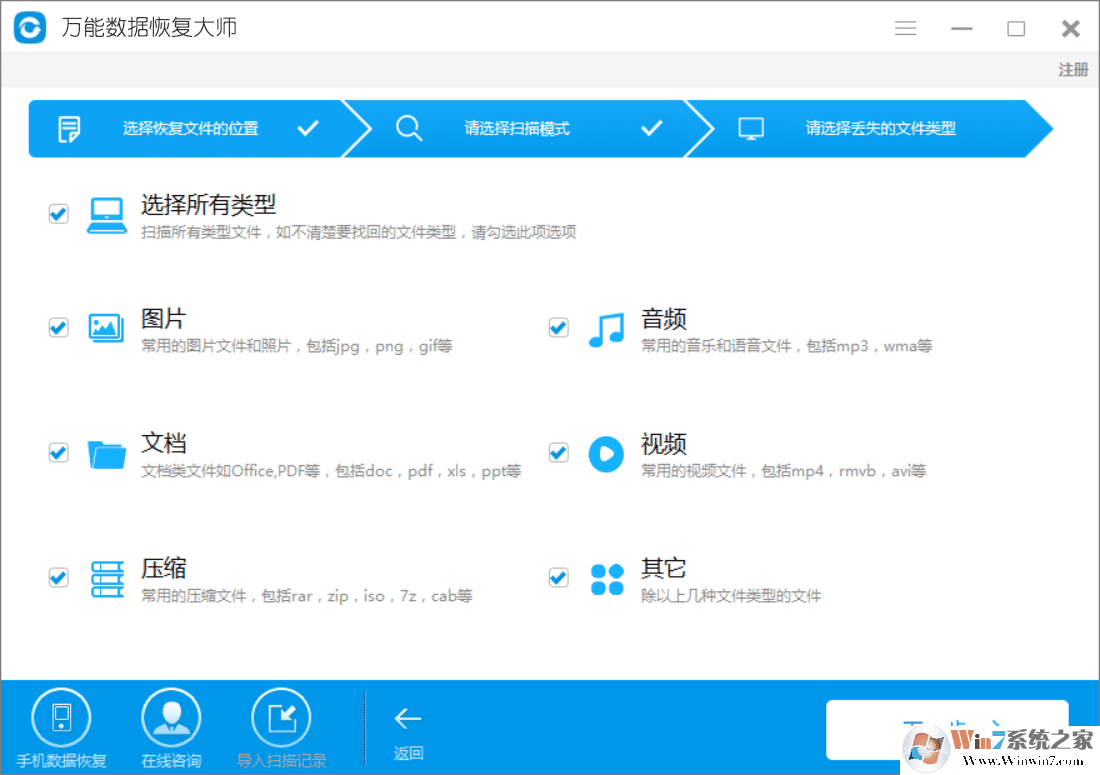The width and height of the screenshot is (1100, 775).
Task: Go to 选择恢复文件的位置 step tab
Action: [x=190, y=128]
